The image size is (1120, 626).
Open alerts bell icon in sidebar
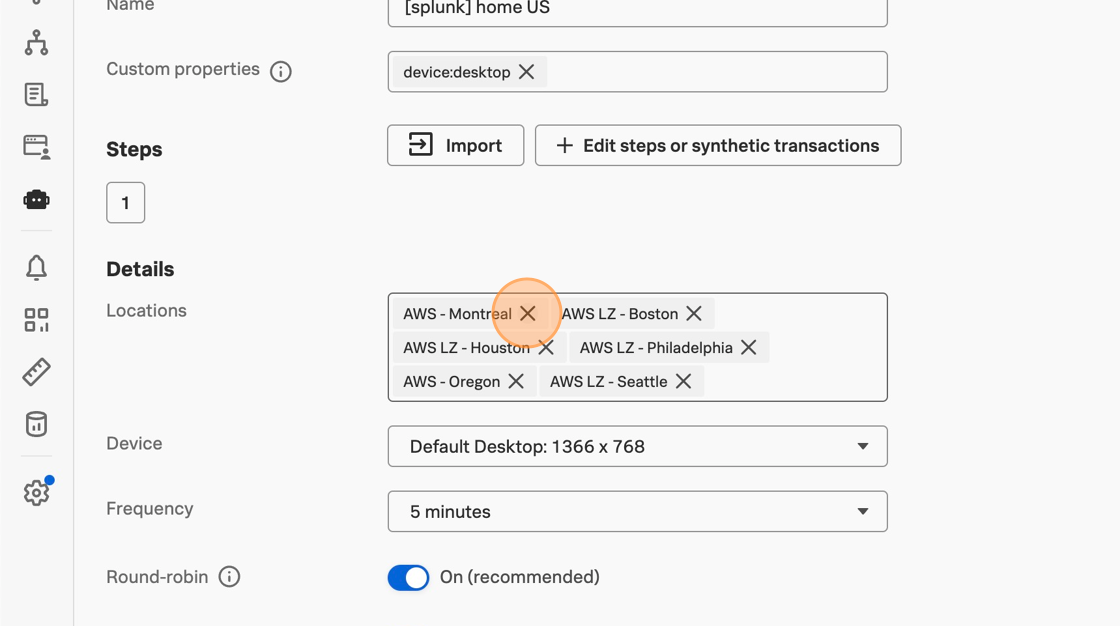click(36, 267)
